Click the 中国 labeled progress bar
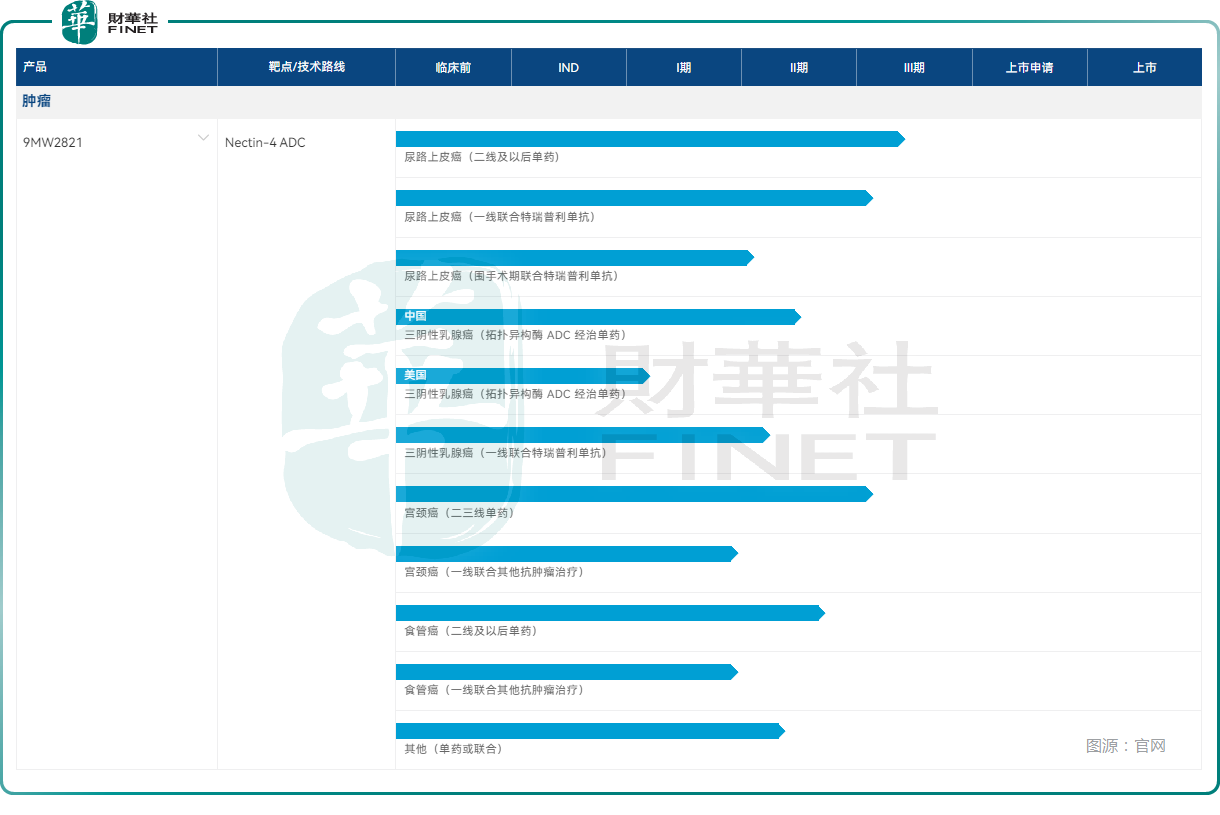Viewport: 1220px width, 815px height. point(598,317)
